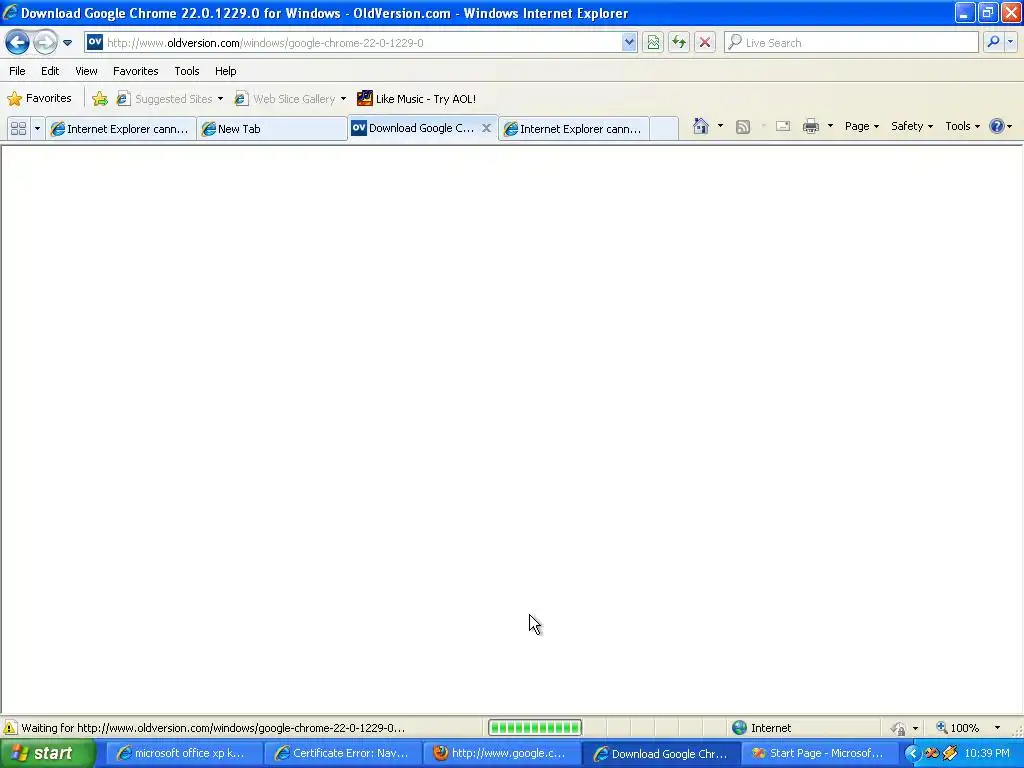Toggle the Compatibility View icon

click(x=653, y=42)
